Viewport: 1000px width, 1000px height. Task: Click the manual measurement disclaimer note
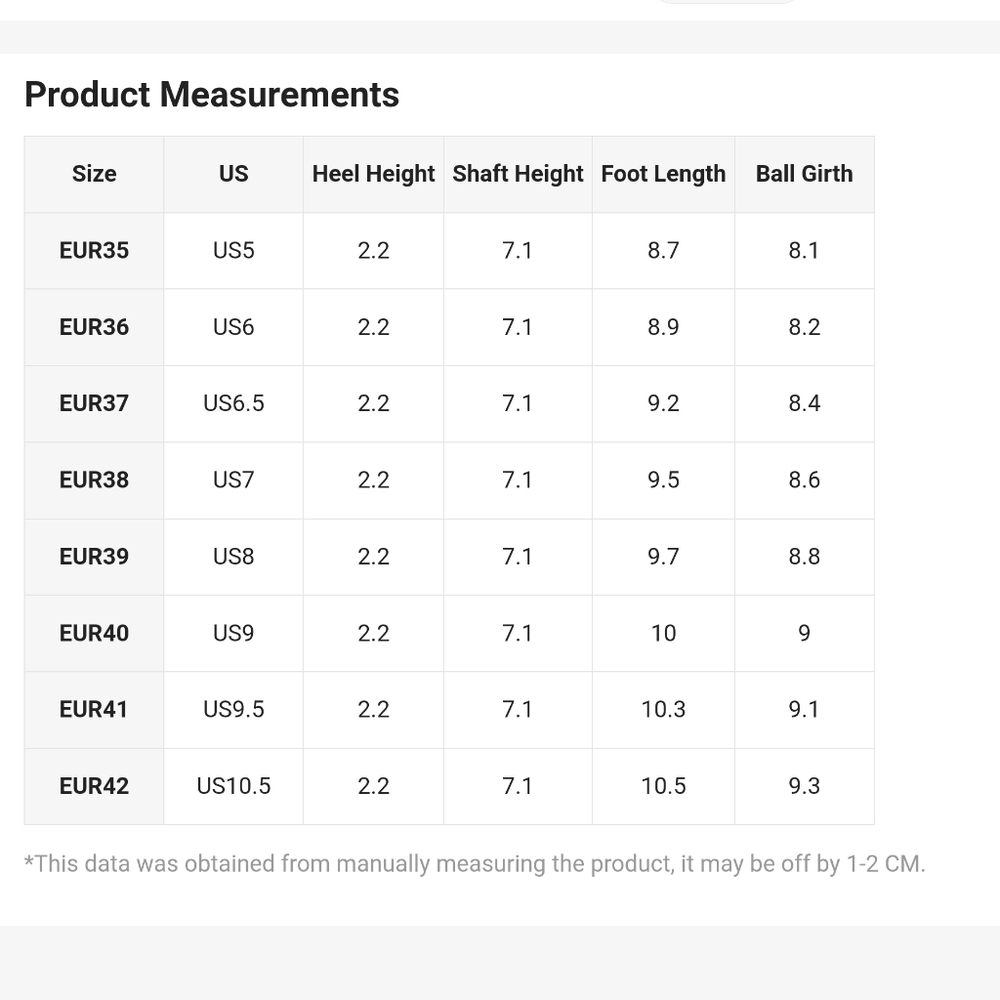(x=474, y=864)
